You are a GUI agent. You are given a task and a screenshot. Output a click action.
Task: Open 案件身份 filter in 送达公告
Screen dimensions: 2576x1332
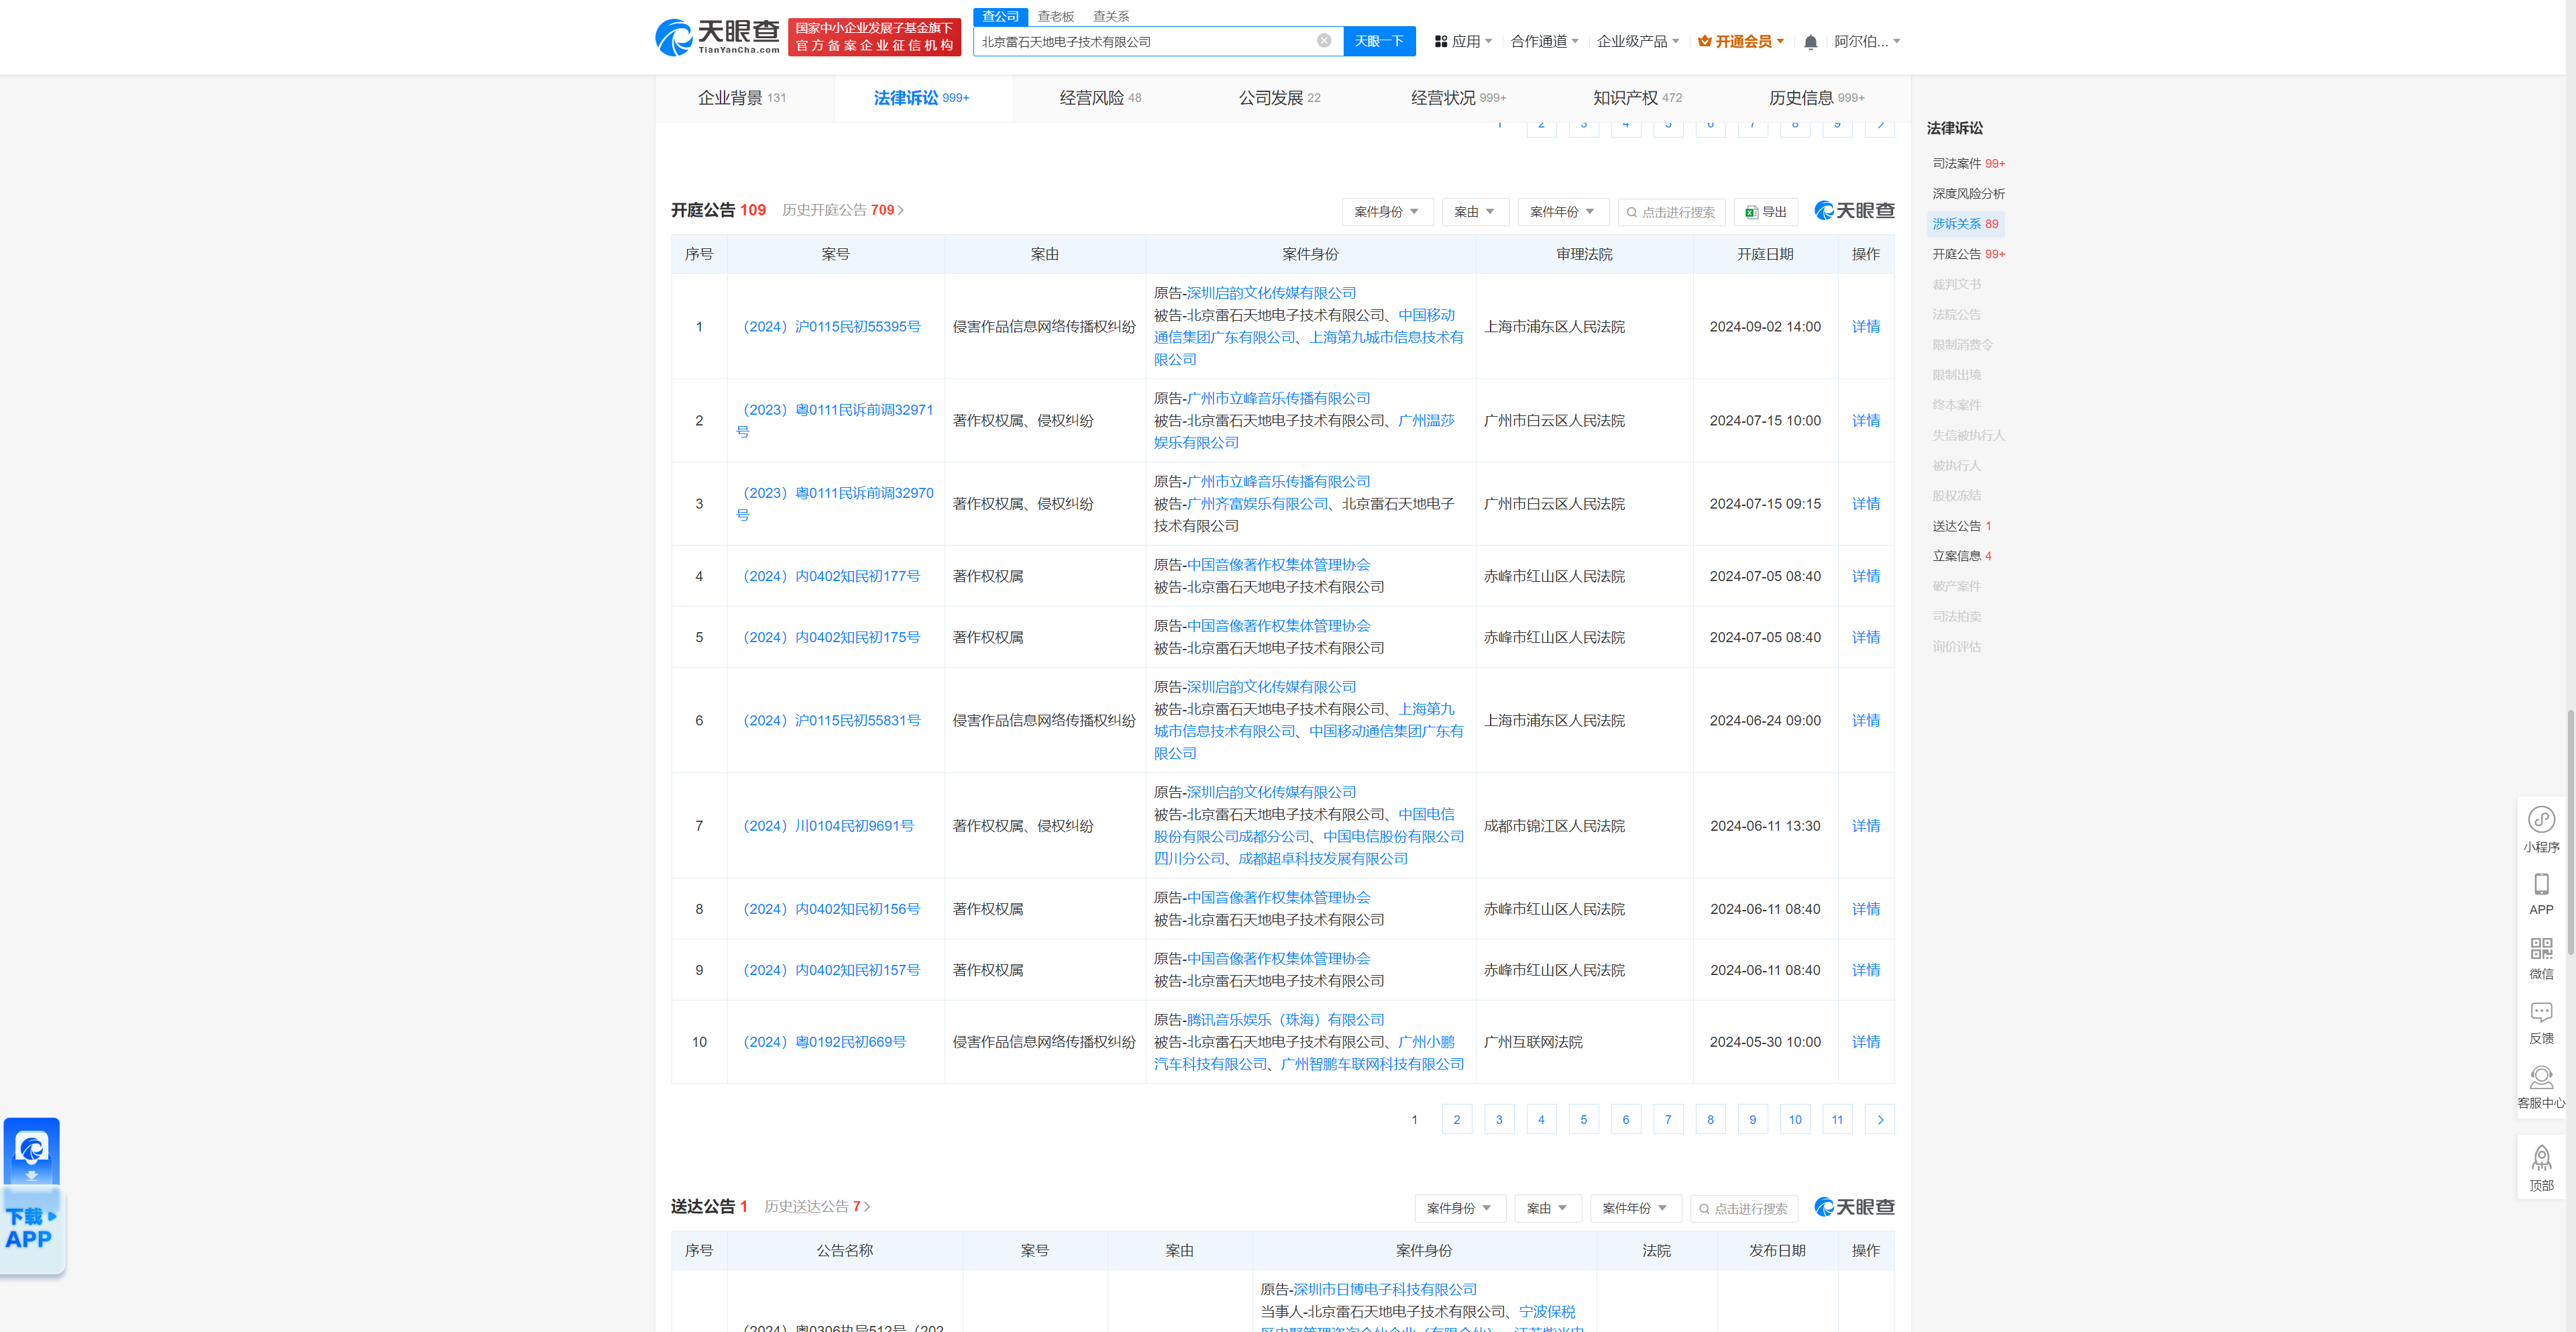coord(1459,1209)
